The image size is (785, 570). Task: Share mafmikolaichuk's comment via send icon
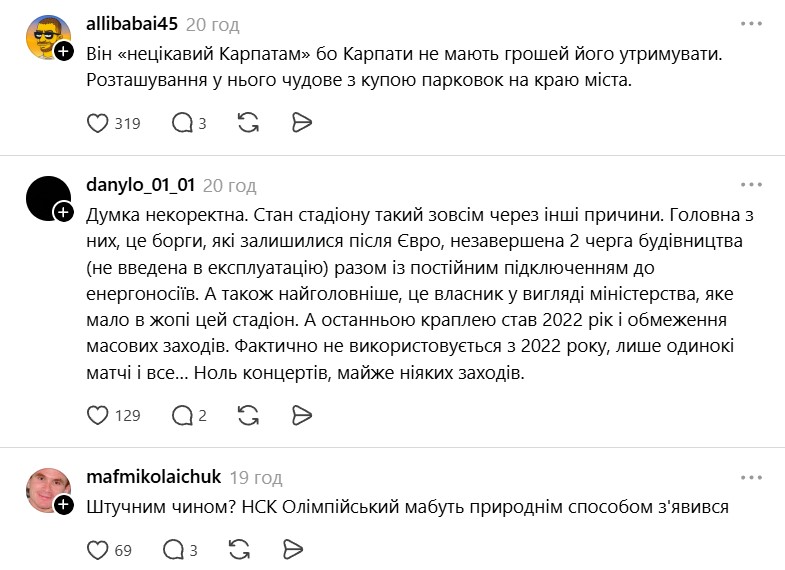(x=293, y=550)
